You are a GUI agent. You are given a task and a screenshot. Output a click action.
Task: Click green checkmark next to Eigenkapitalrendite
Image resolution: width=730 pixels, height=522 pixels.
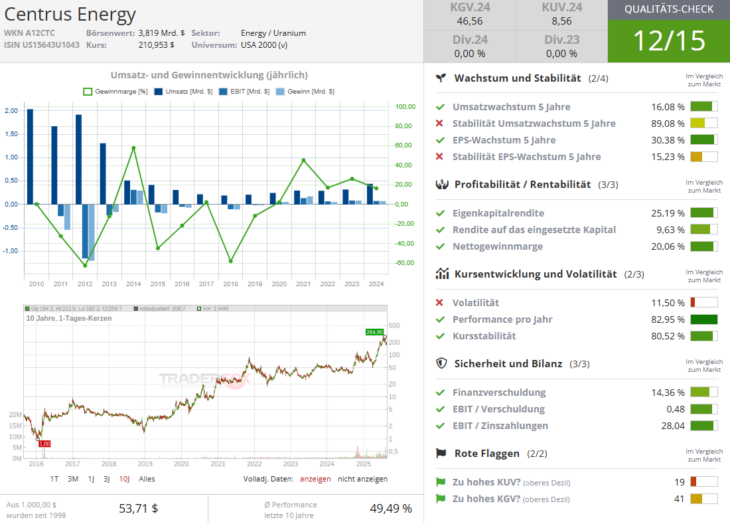pos(440,213)
